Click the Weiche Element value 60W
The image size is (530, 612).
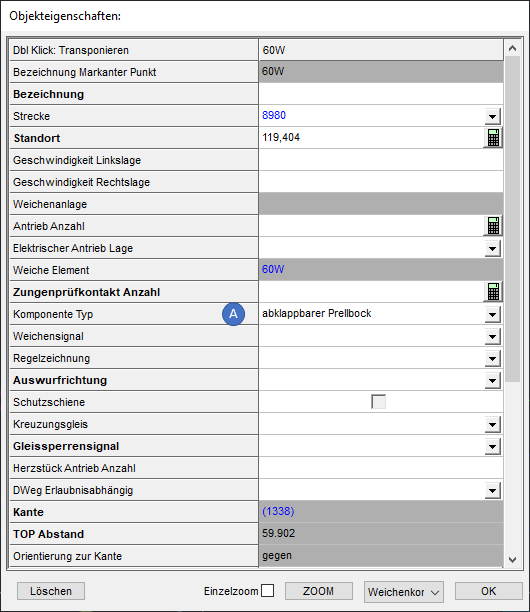273,269
